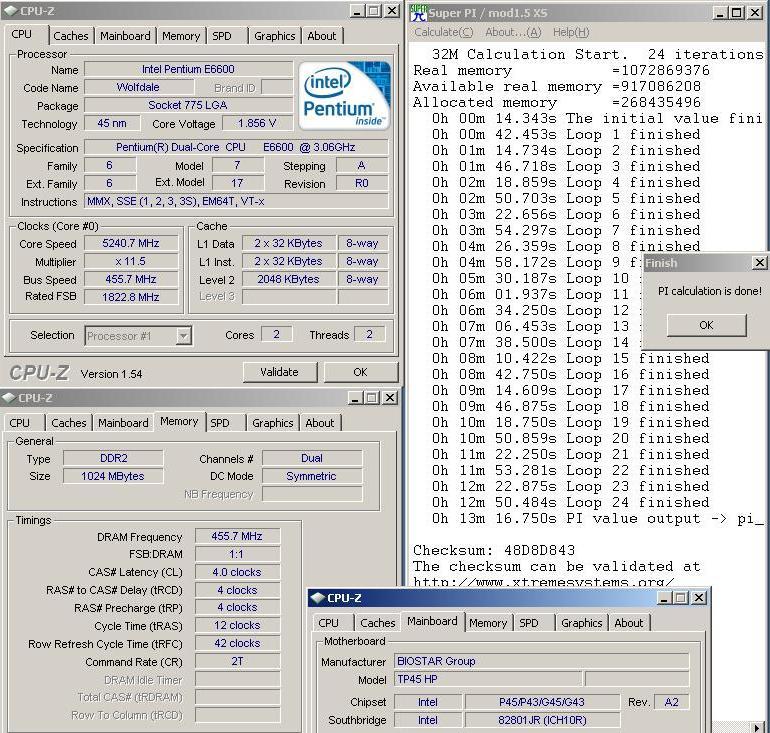The image size is (770, 733).
Task: Click the Cycle Time value 12 clocks
Action: [237, 625]
